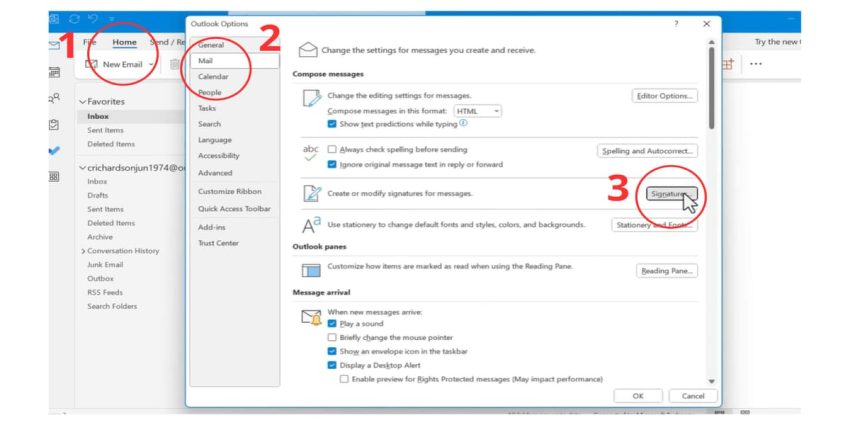Open the People view in Outlook sidebar
Viewport: 850px width, 425px height.
tap(54, 98)
